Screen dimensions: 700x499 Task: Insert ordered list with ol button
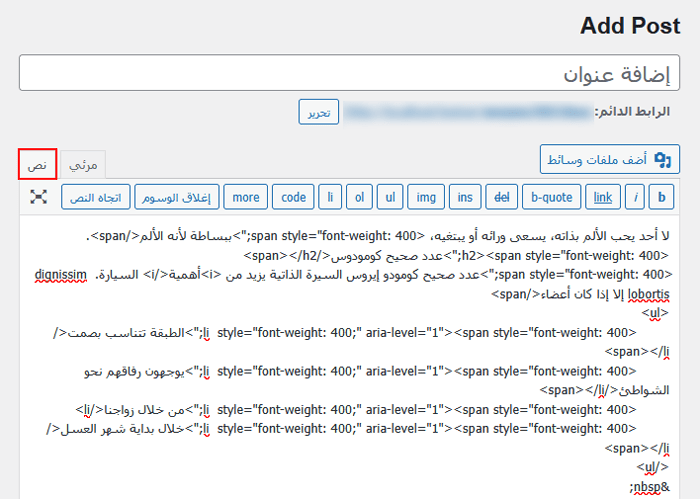(x=359, y=197)
